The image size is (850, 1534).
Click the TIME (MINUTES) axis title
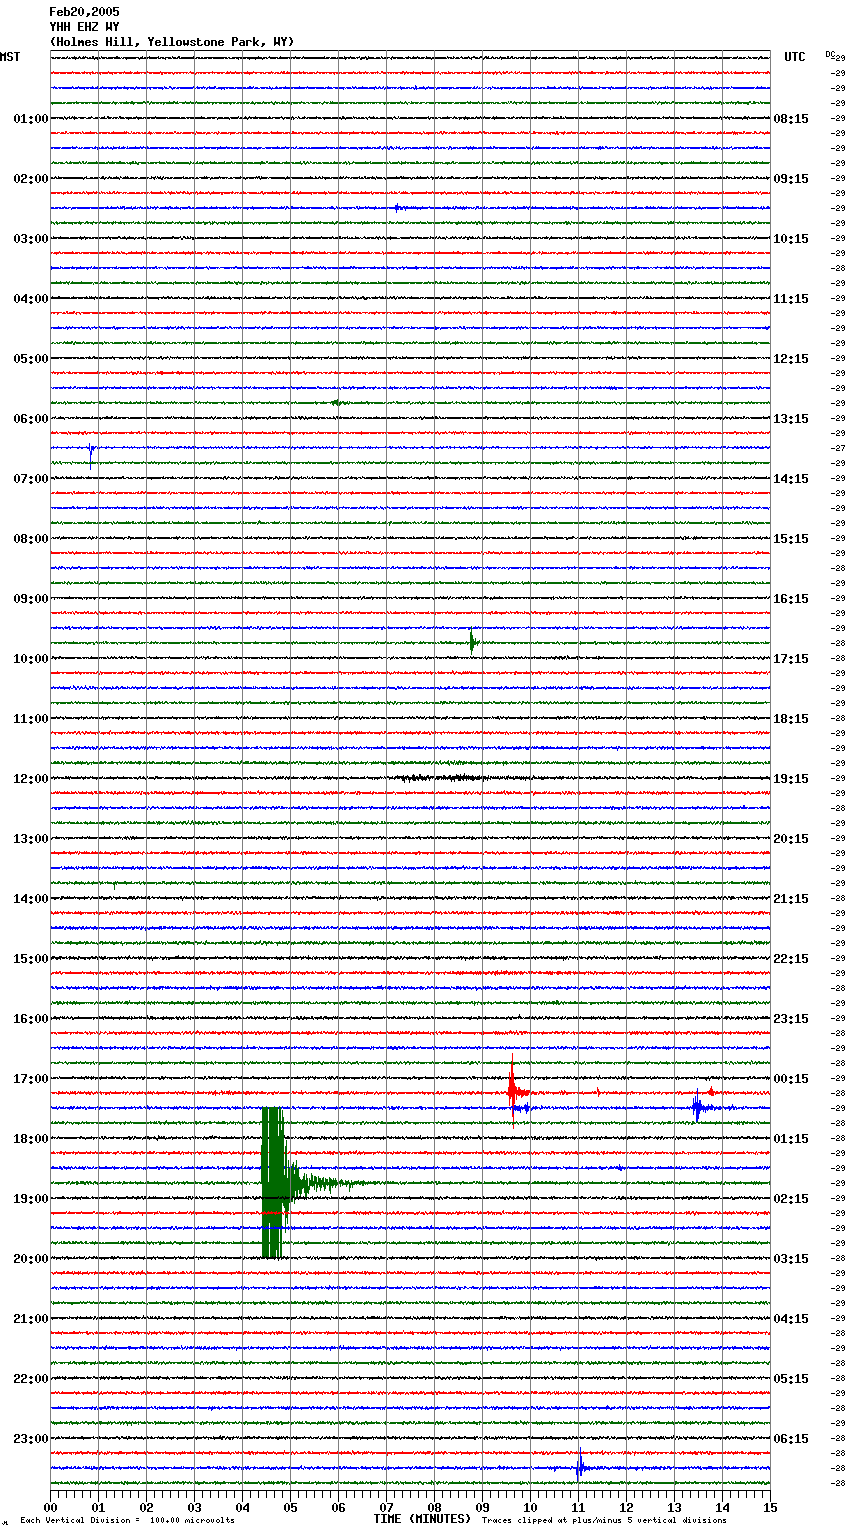tap(422, 1519)
